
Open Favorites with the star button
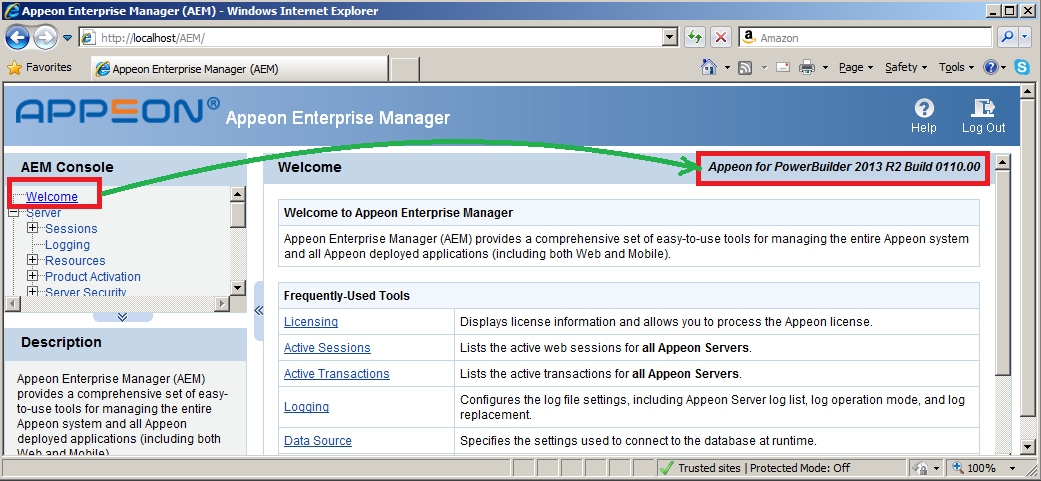coord(39,67)
